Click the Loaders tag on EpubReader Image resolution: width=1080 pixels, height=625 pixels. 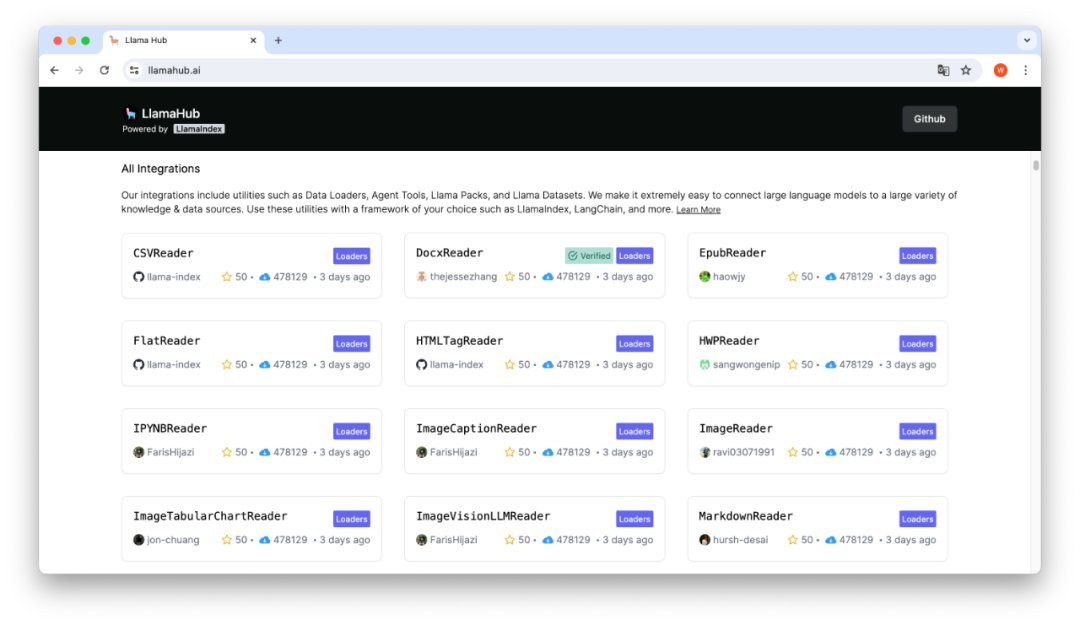tap(917, 256)
